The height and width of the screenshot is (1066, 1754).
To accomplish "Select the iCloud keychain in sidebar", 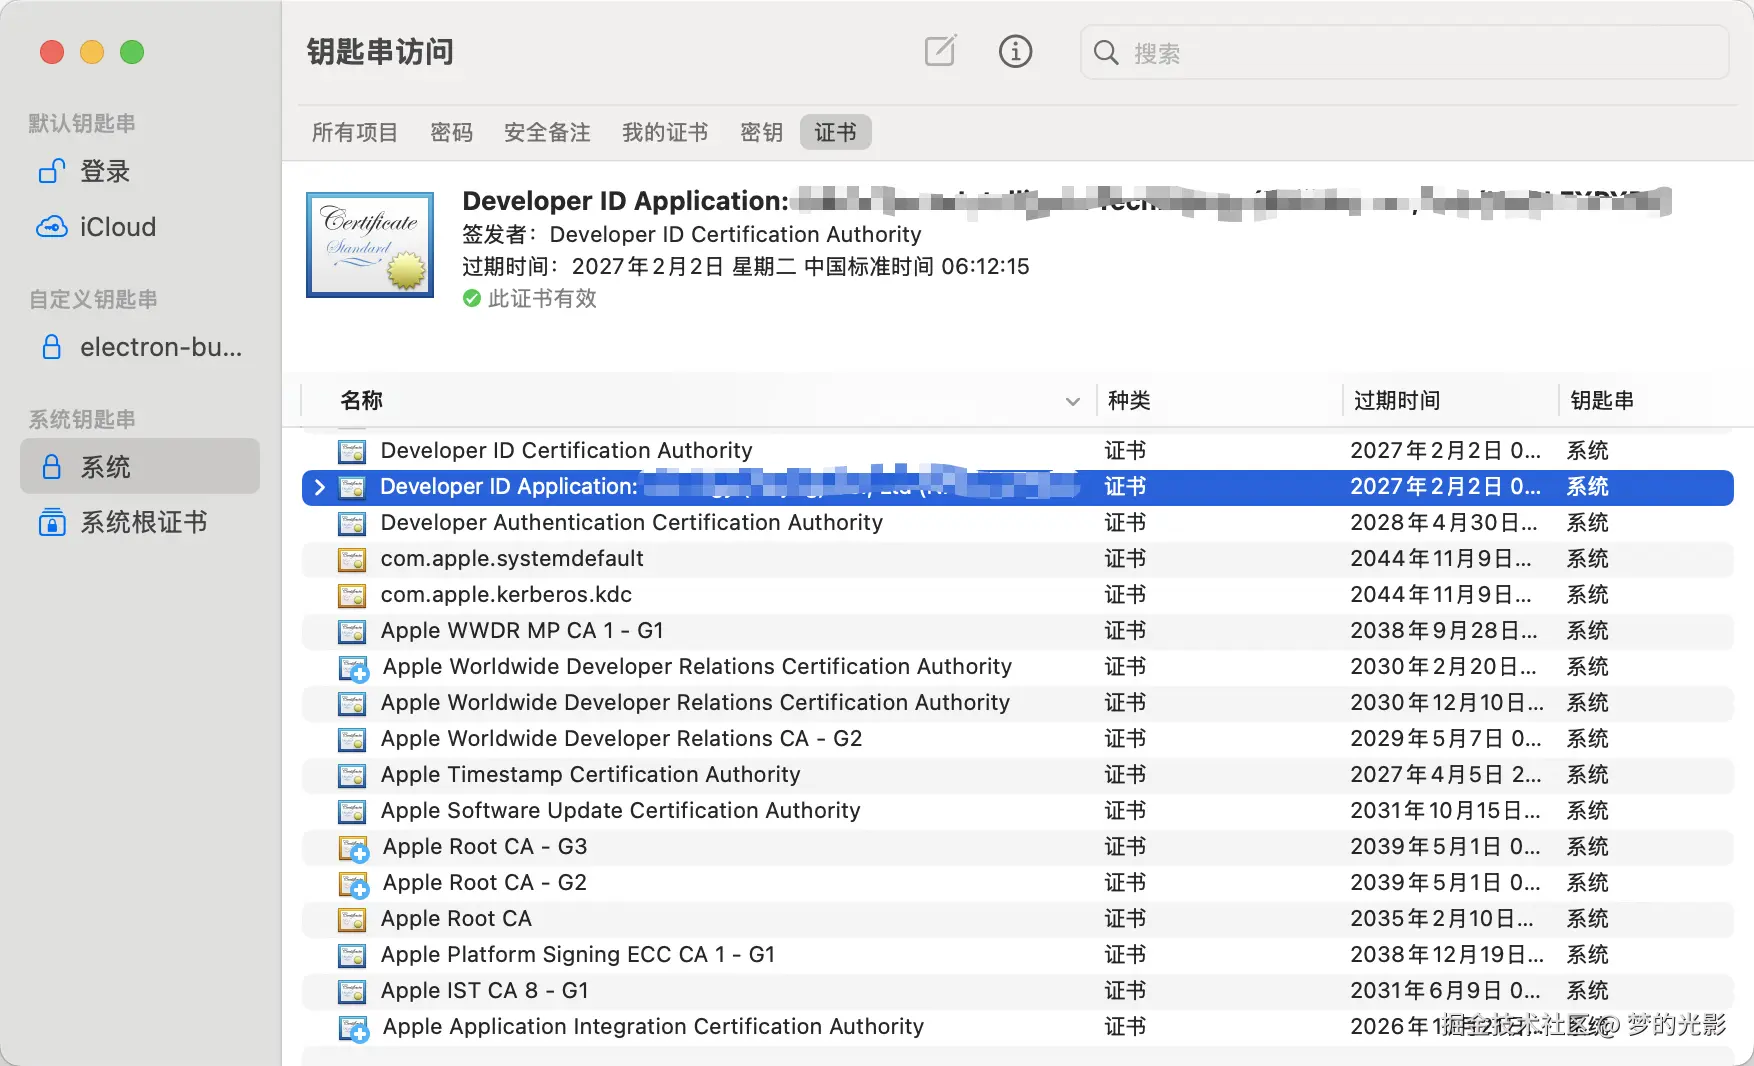I will [140, 227].
